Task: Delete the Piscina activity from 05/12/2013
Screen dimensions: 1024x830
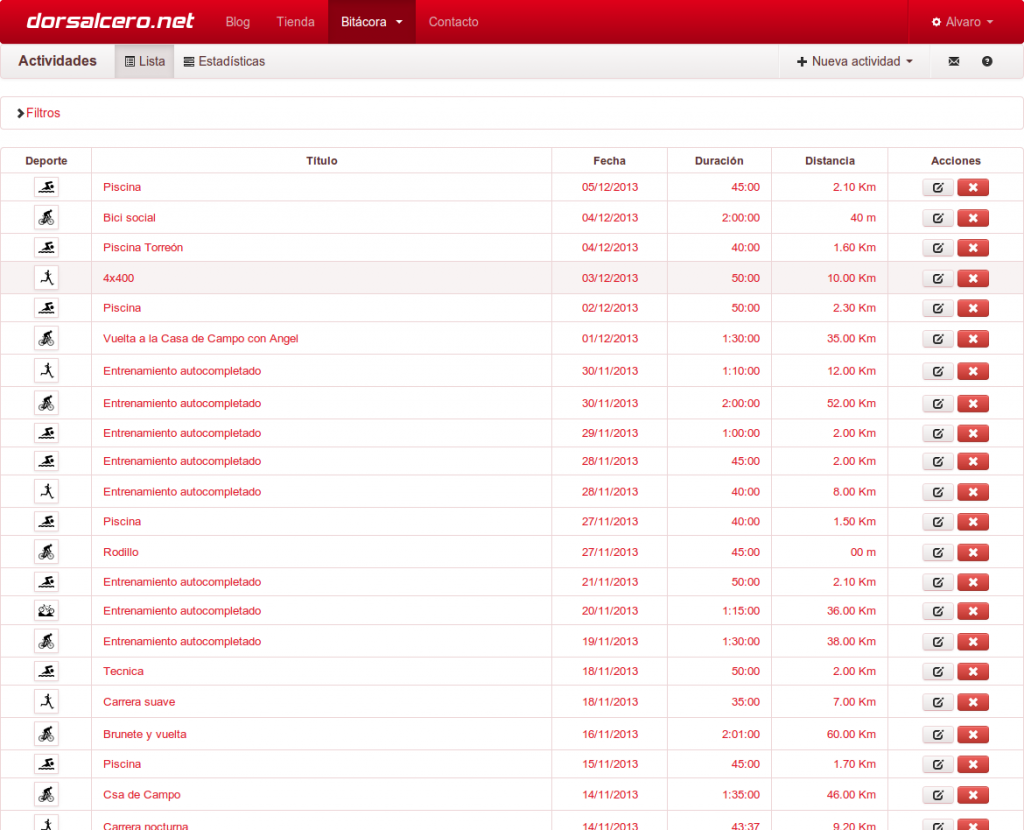Action: click(x=972, y=187)
